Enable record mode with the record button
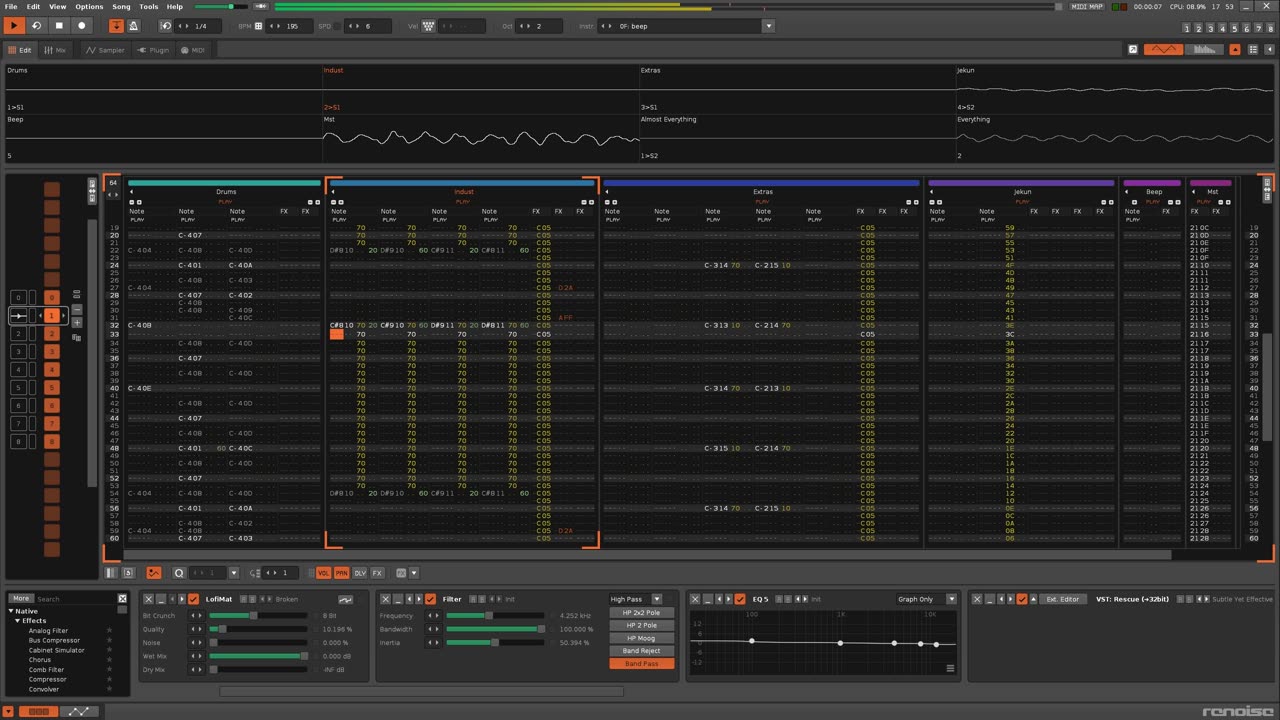This screenshot has height=720, width=1280. (x=82, y=25)
